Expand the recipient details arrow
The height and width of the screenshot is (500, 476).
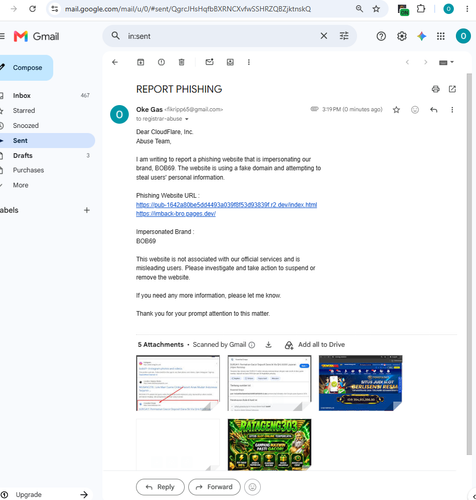coord(187,119)
